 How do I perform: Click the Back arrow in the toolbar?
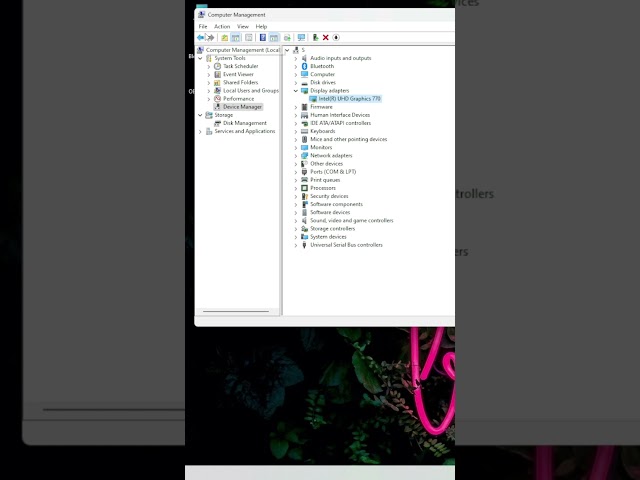click(200, 38)
